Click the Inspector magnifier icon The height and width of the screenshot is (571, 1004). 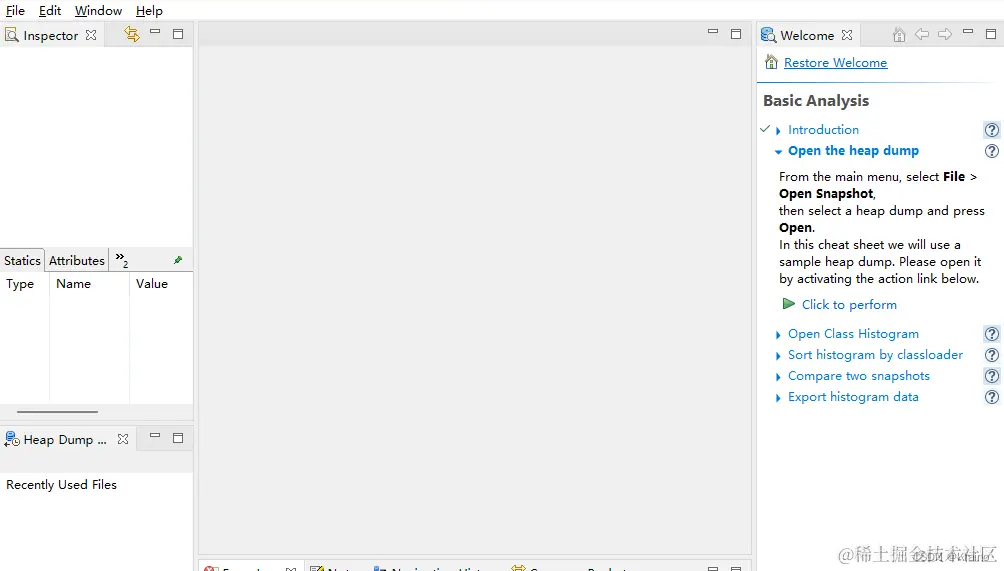coord(12,35)
